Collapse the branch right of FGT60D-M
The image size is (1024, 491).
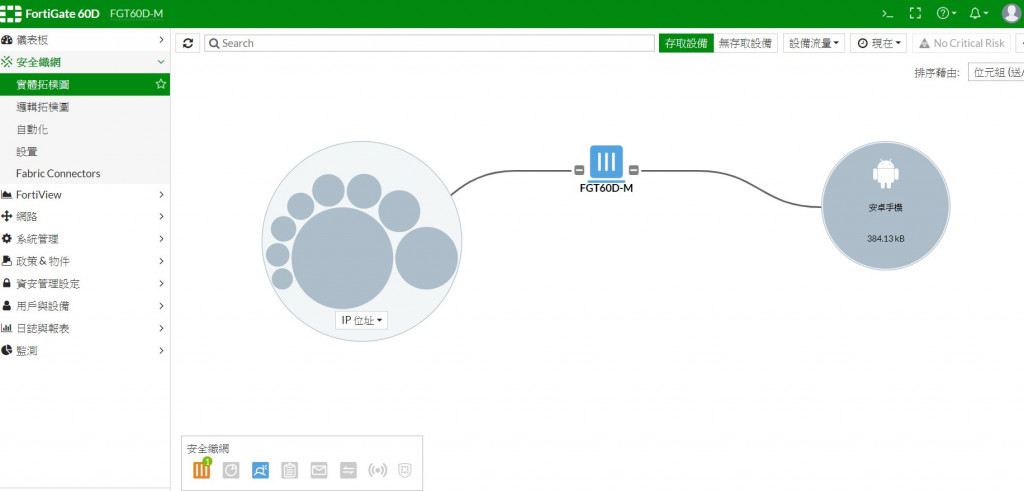(633, 171)
